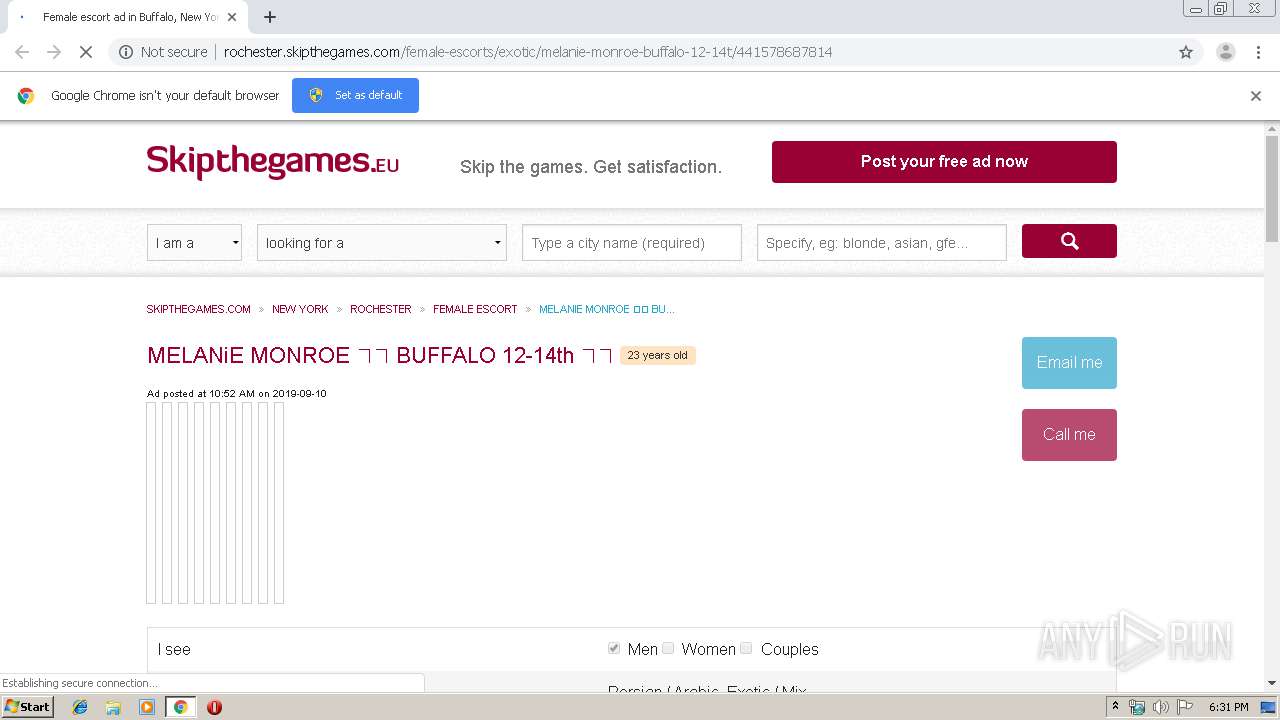Click the Skipthegames.eu logo
The width and height of the screenshot is (1280, 720).
click(x=273, y=162)
